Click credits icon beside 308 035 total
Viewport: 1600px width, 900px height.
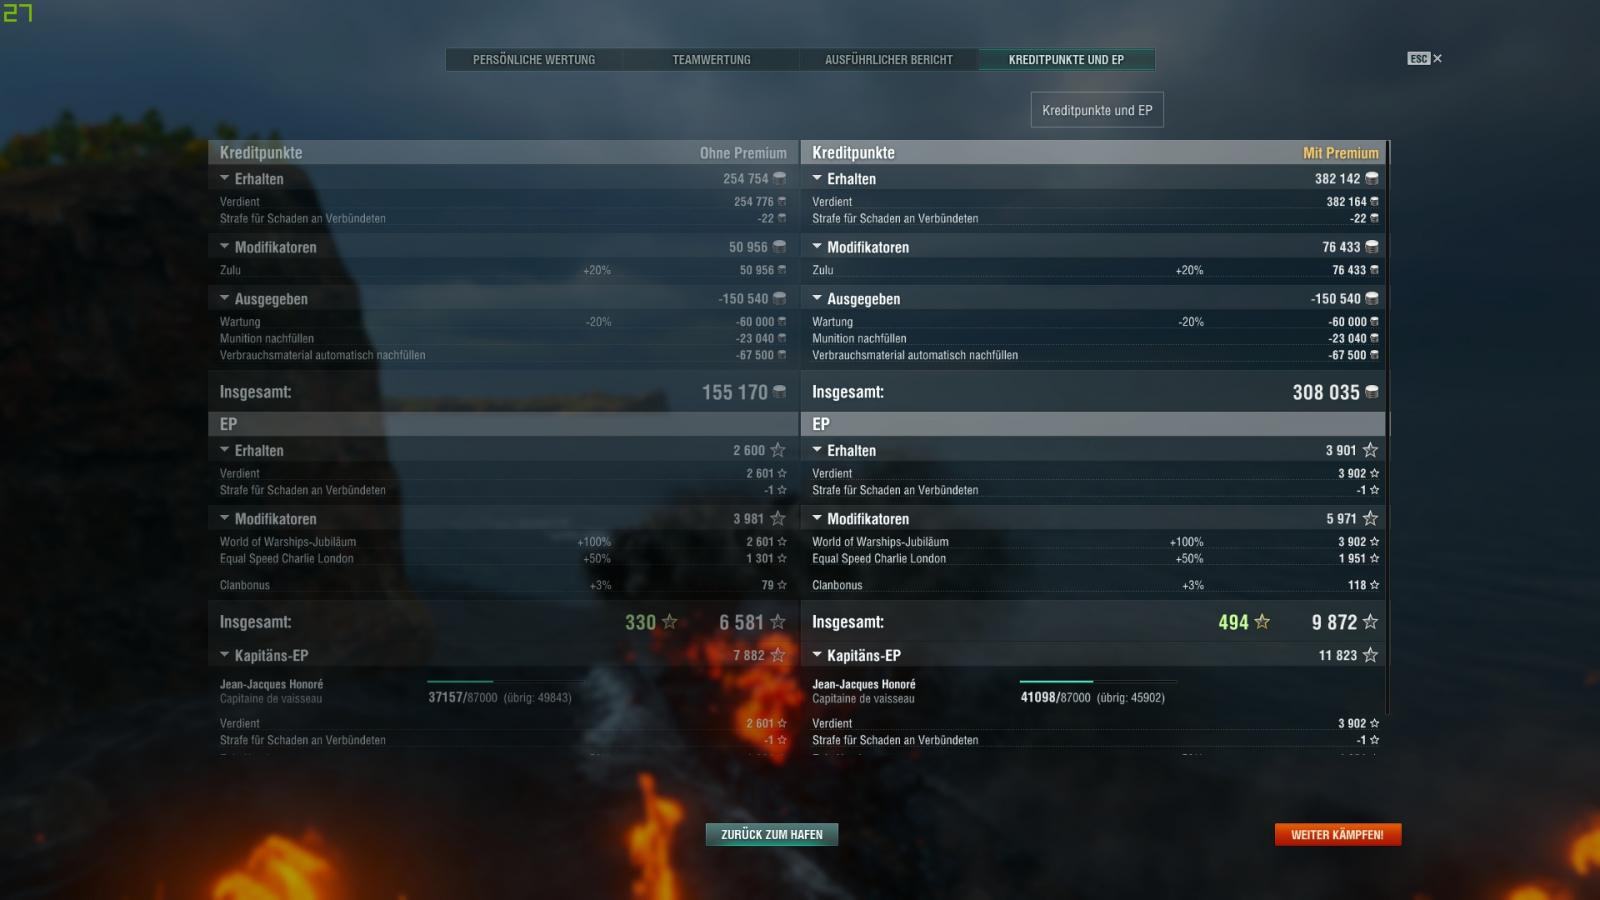tap(1372, 392)
